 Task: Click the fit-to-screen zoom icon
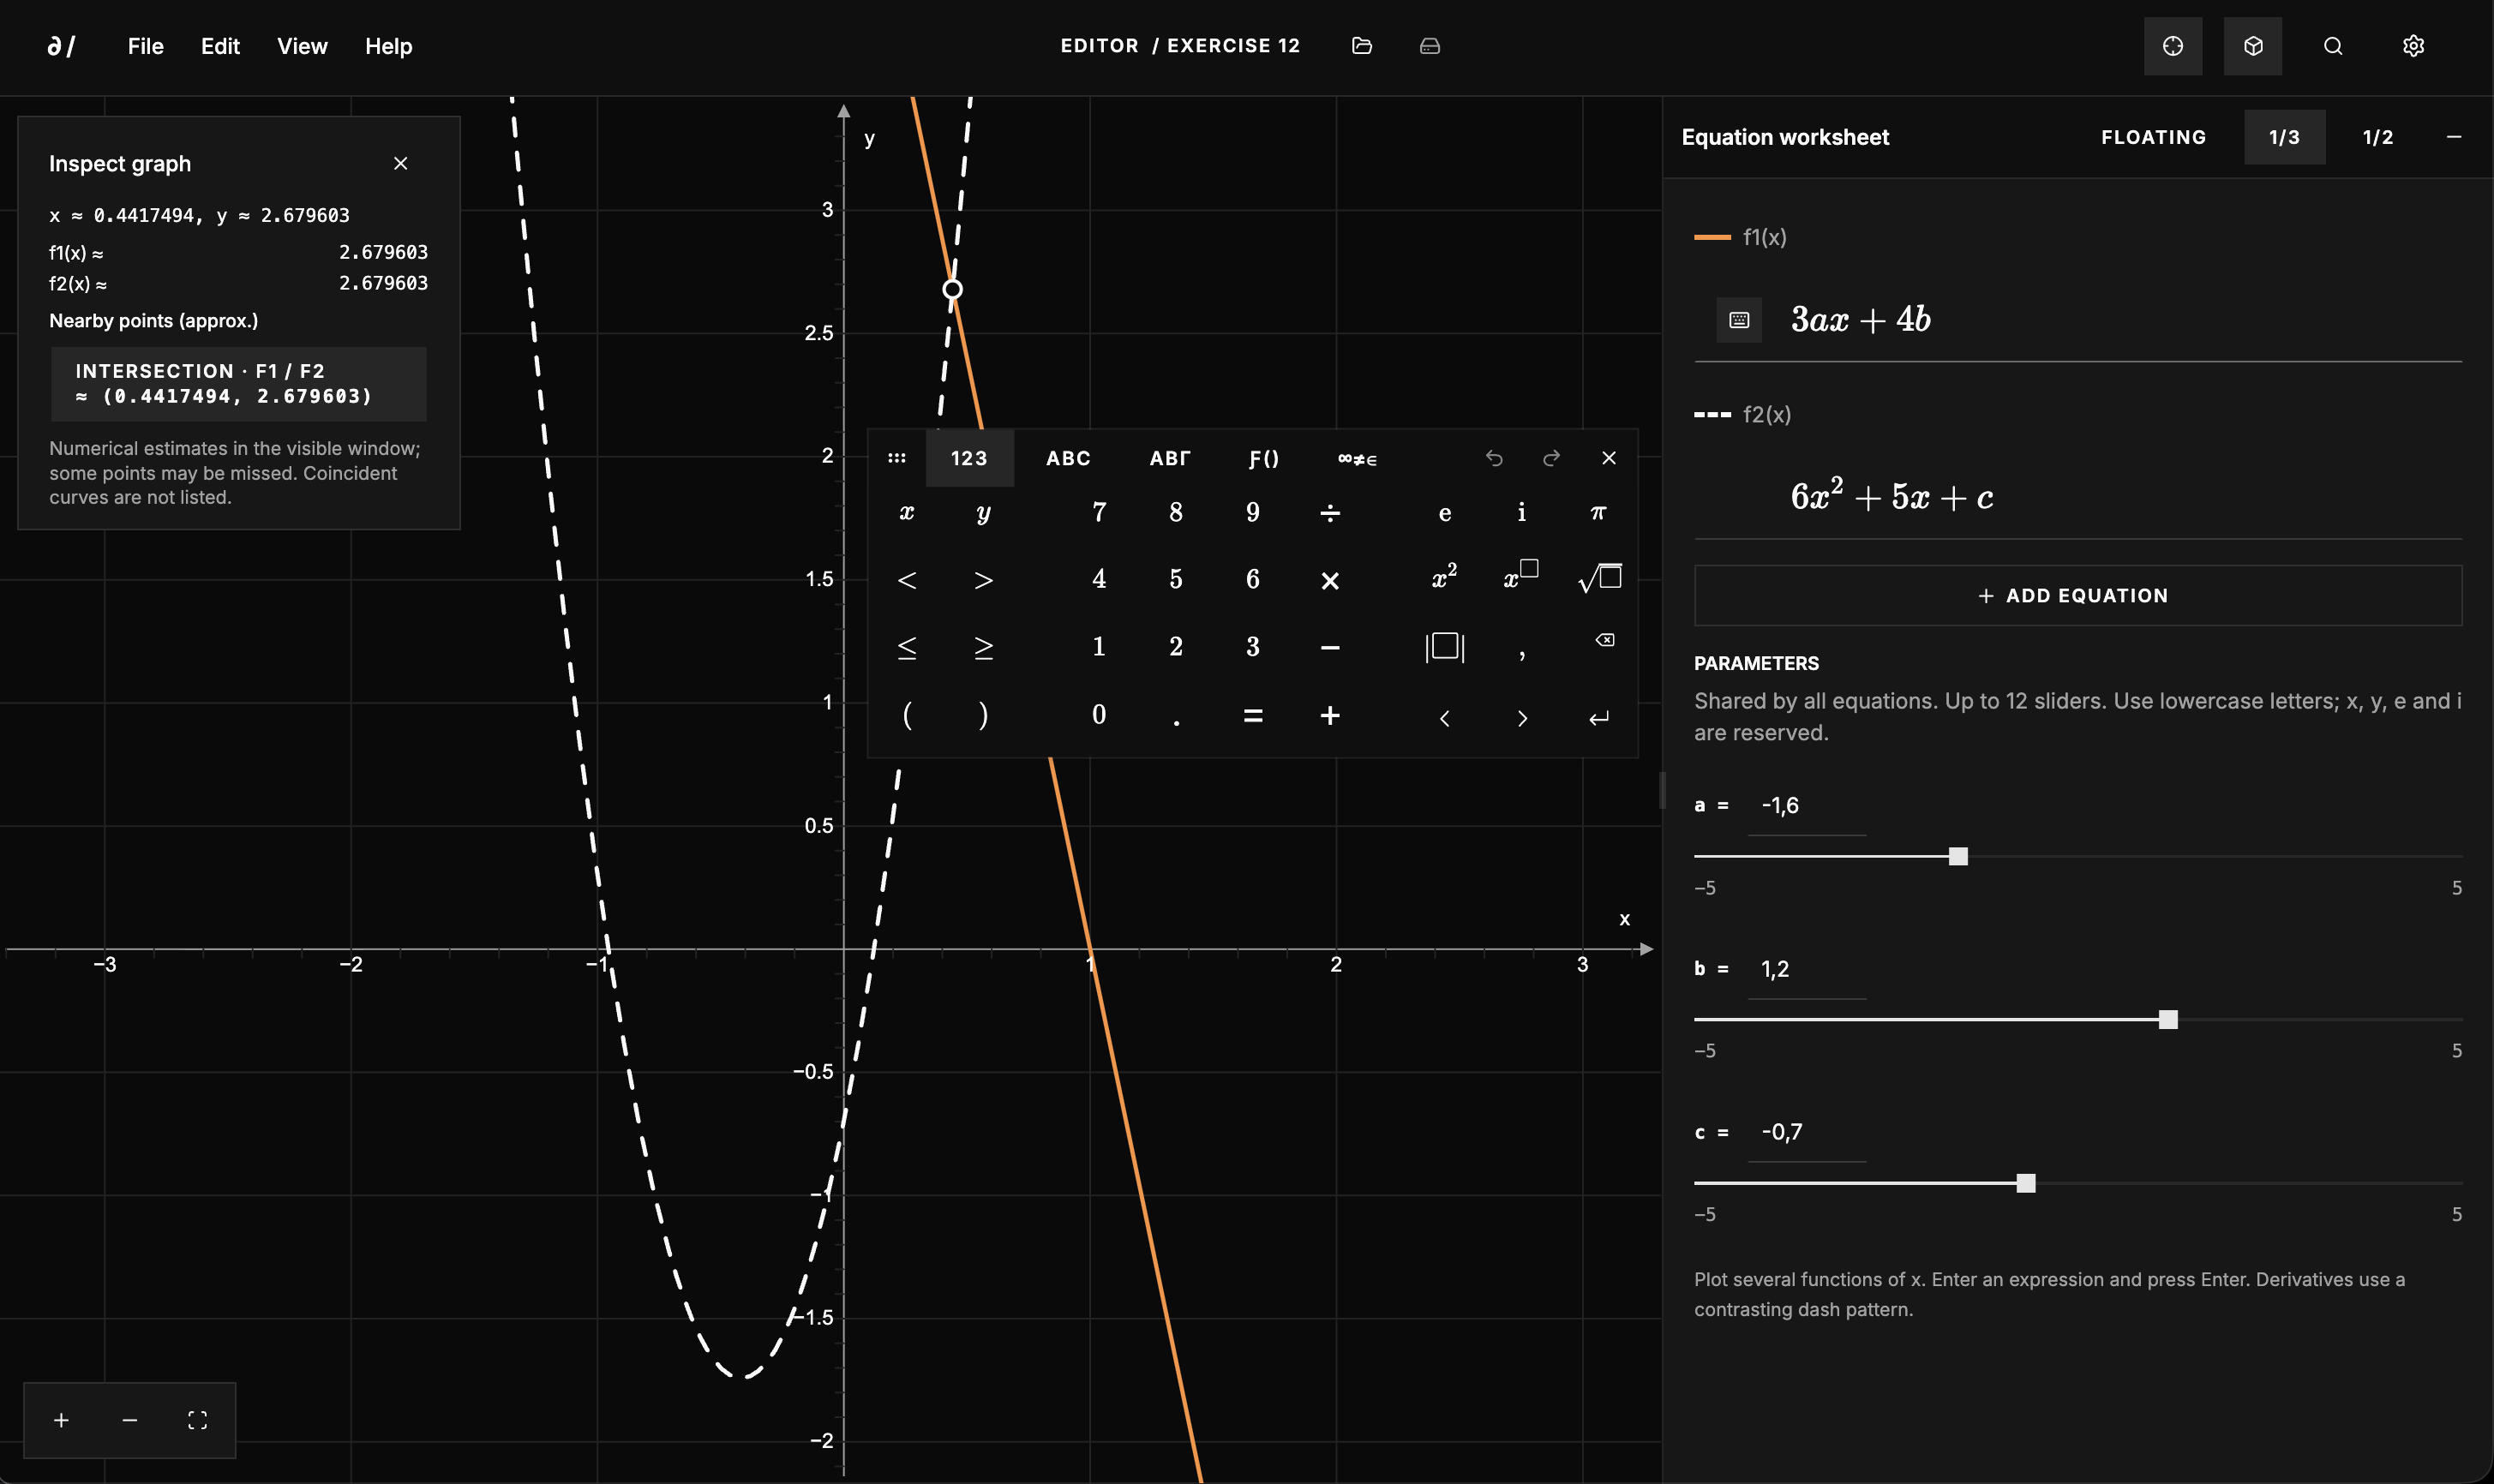pyautogui.click(x=198, y=1420)
